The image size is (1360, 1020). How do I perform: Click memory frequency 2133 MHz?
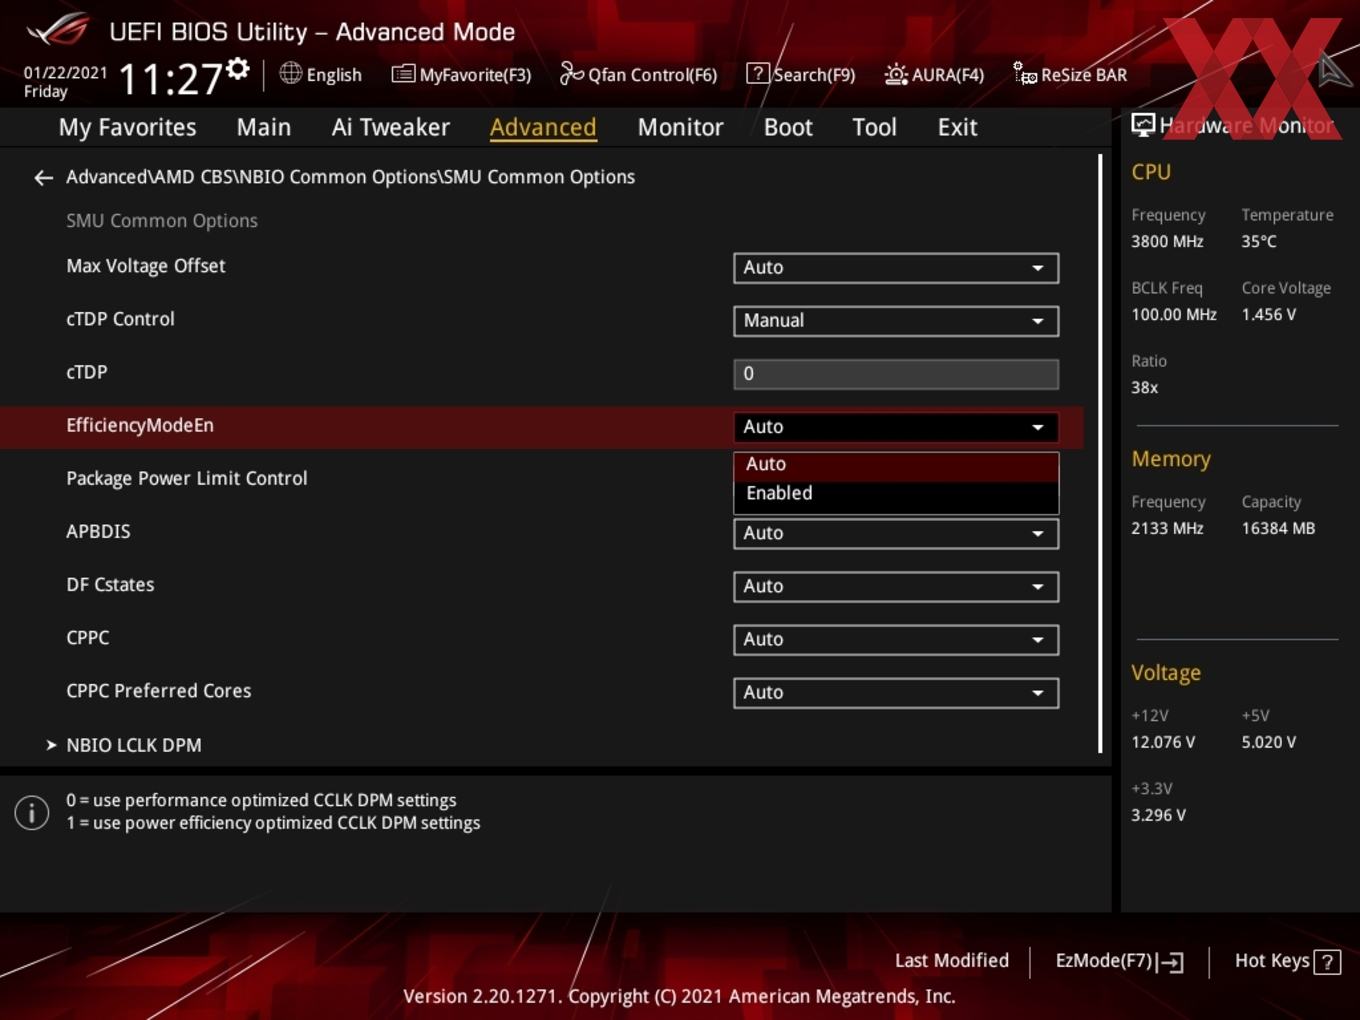(x=1167, y=528)
